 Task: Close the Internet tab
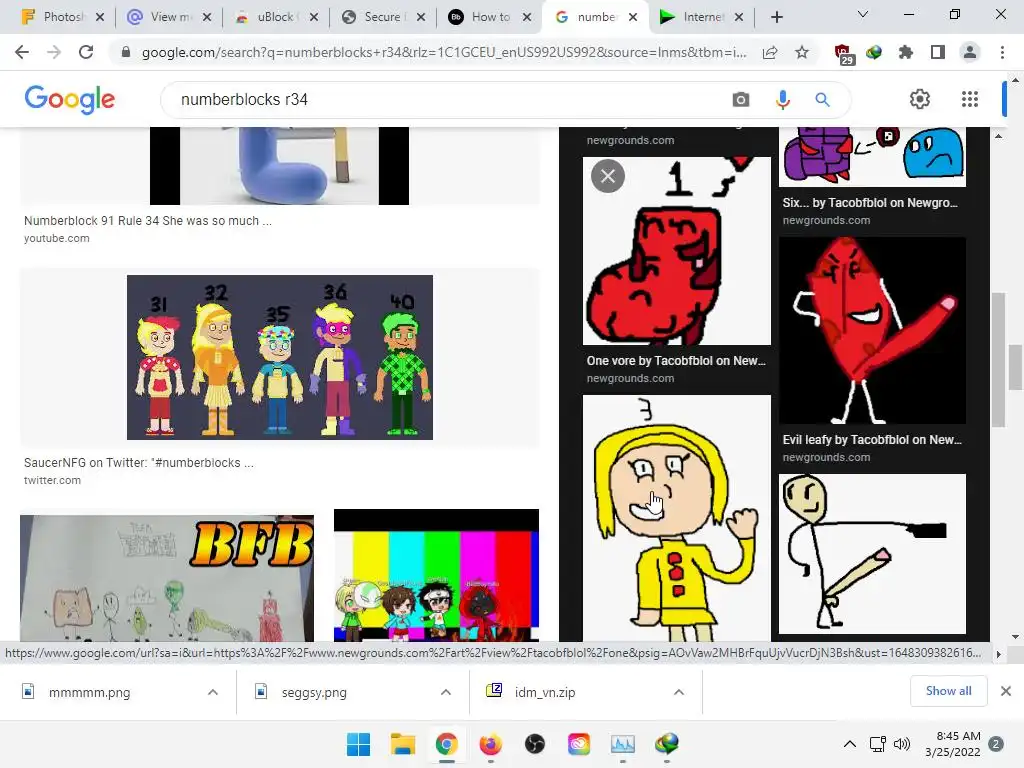point(739,17)
